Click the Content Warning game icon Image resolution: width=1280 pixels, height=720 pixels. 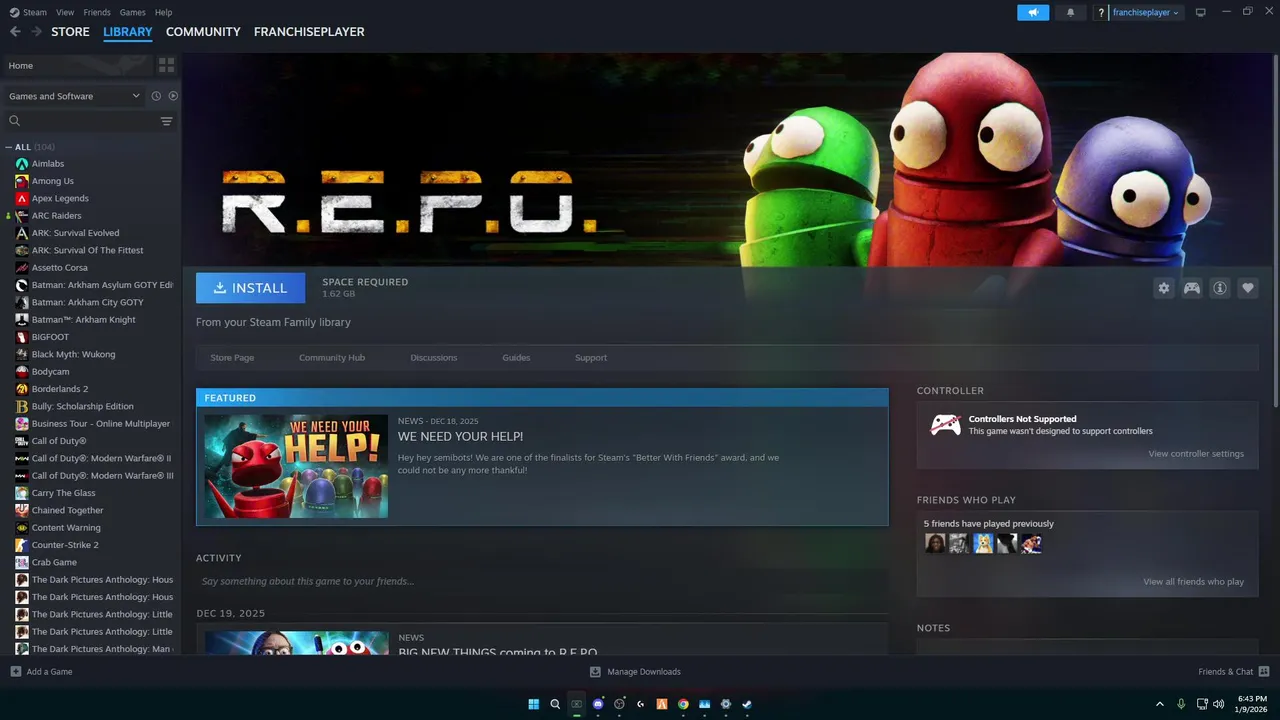coord(22,528)
